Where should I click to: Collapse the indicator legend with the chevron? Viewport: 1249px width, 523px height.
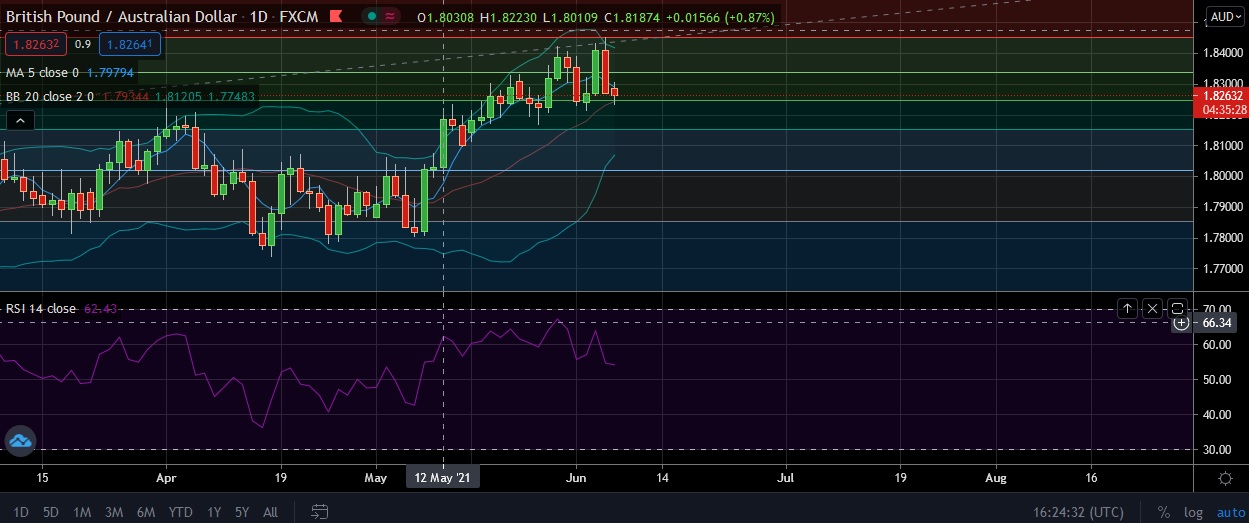[x=20, y=121]
